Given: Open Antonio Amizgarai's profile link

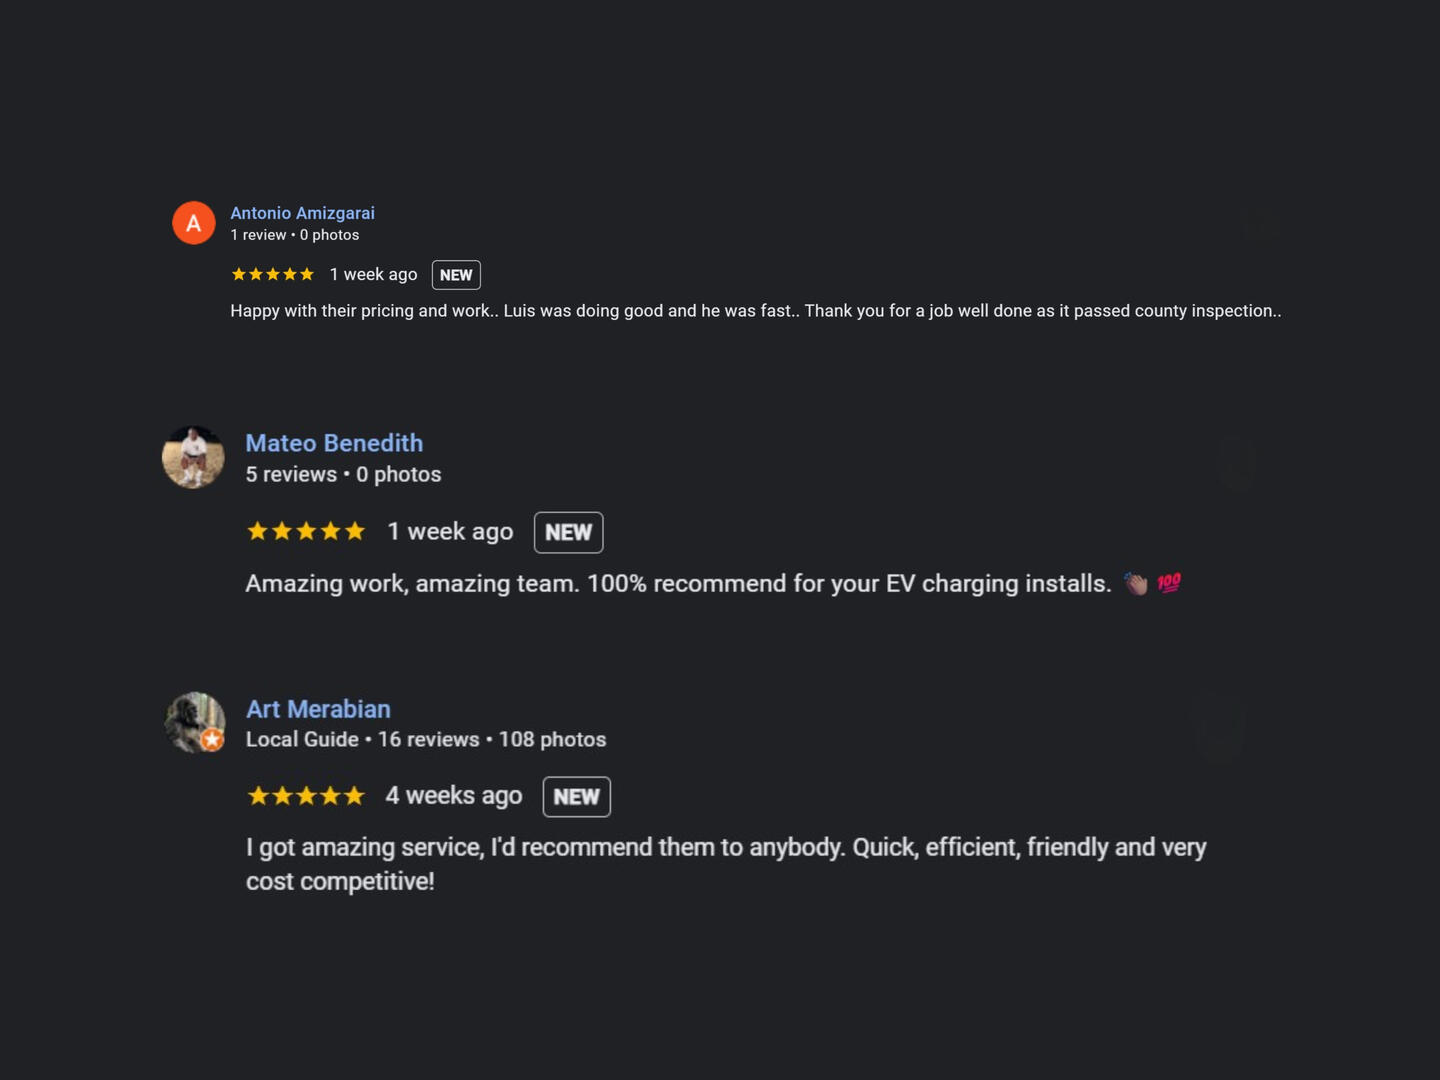Looking at the screenshot, I should coord(302,213).
